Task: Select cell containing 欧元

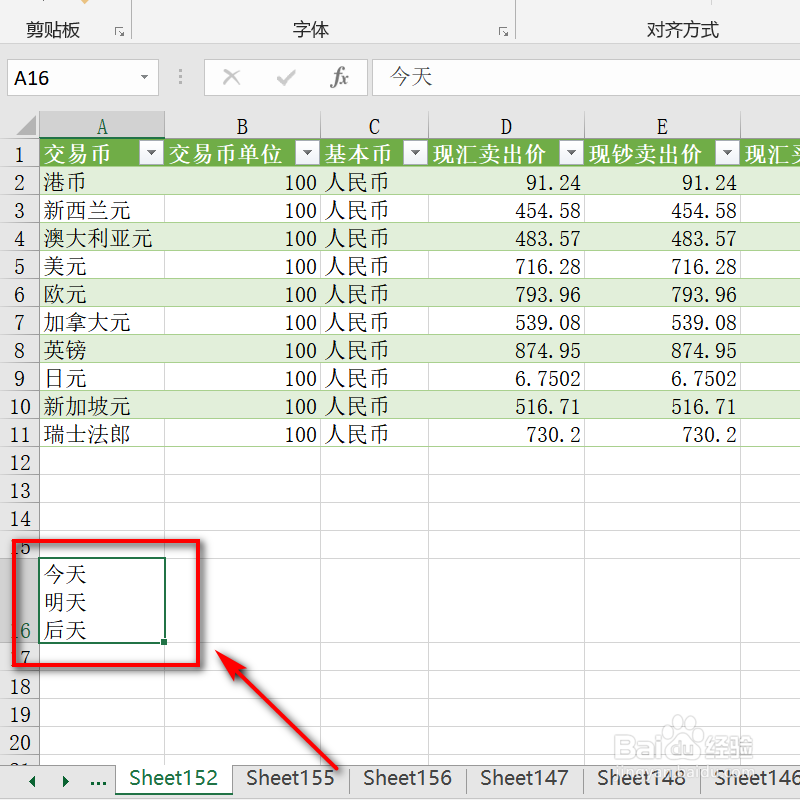Action: click(102, 294)
